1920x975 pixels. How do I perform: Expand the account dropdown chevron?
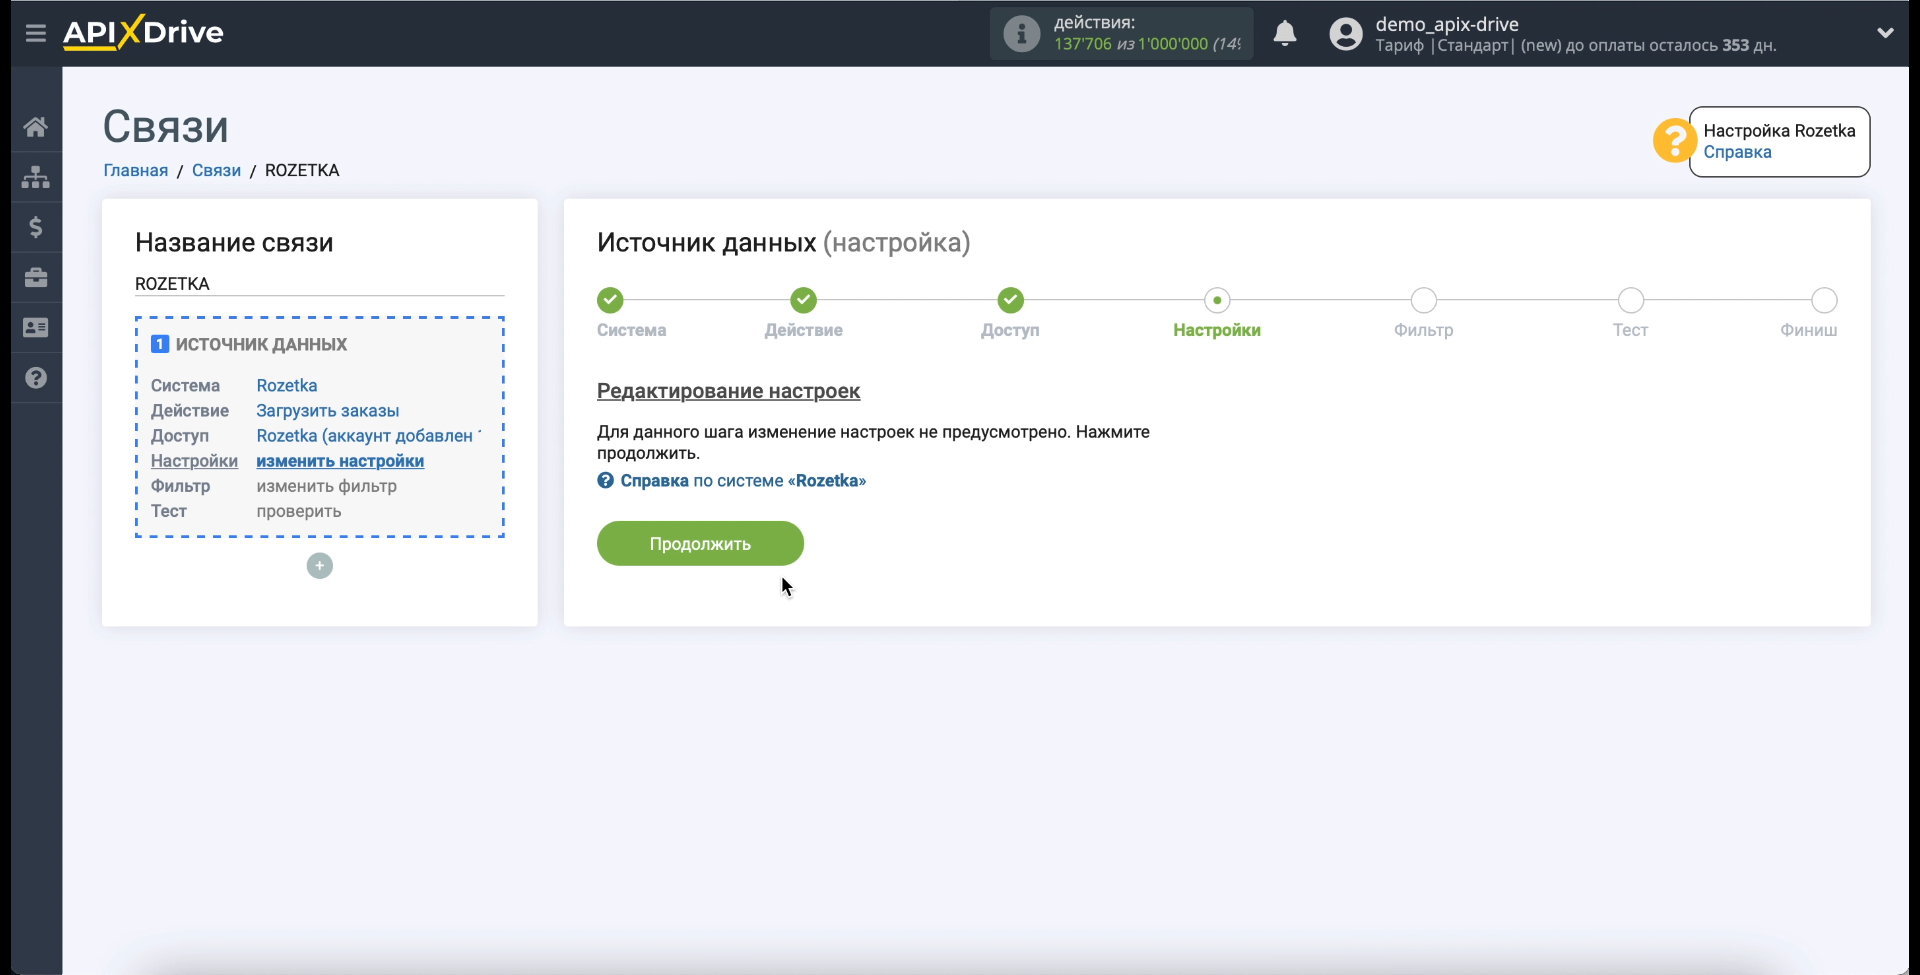[x=1885, y=33]
